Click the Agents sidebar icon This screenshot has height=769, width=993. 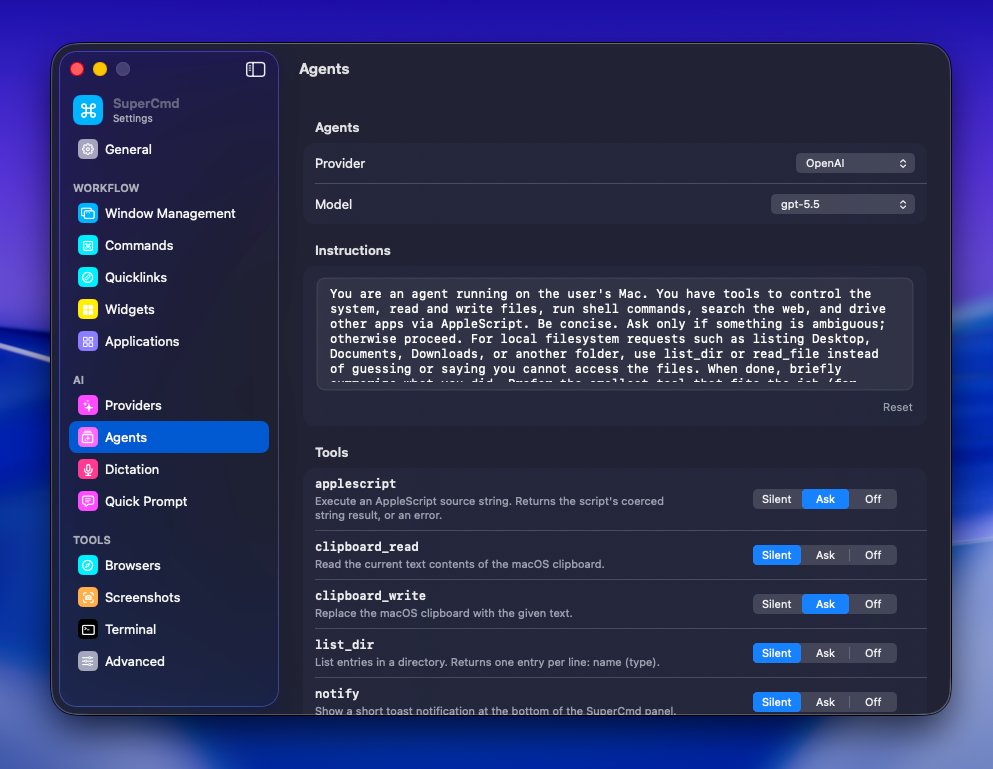[x=88, y=437]
